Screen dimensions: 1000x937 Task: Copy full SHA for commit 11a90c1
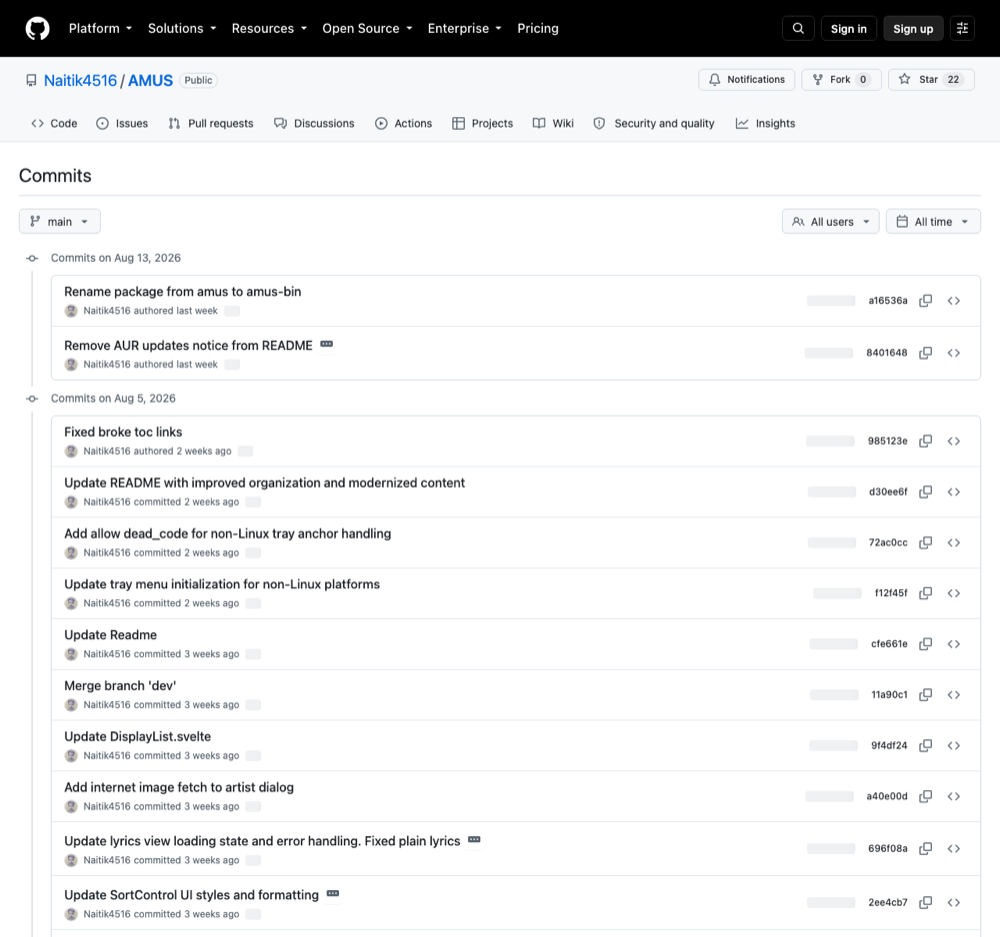coord(925,695)
